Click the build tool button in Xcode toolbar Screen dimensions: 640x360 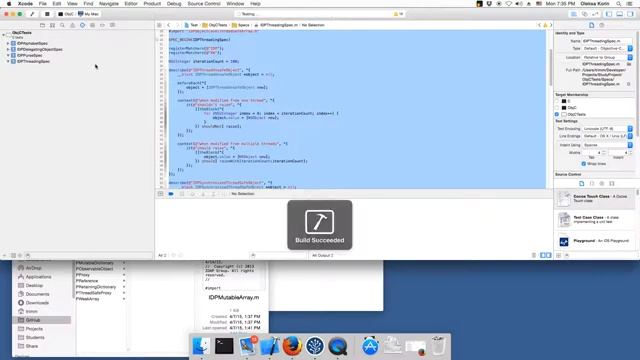pyautogui.click(x=32, y=14)
